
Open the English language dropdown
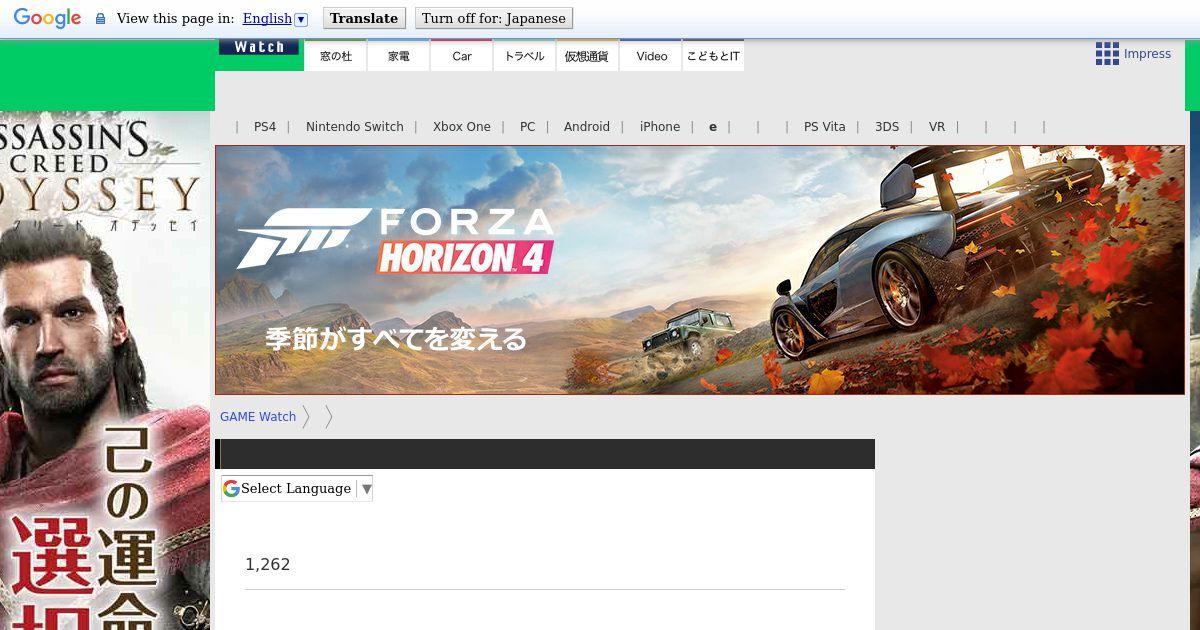click(x=275, y=18)
